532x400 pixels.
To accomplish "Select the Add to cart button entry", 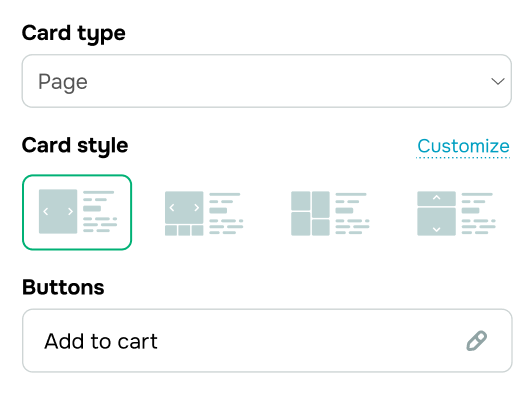I will tap(267, 341).
